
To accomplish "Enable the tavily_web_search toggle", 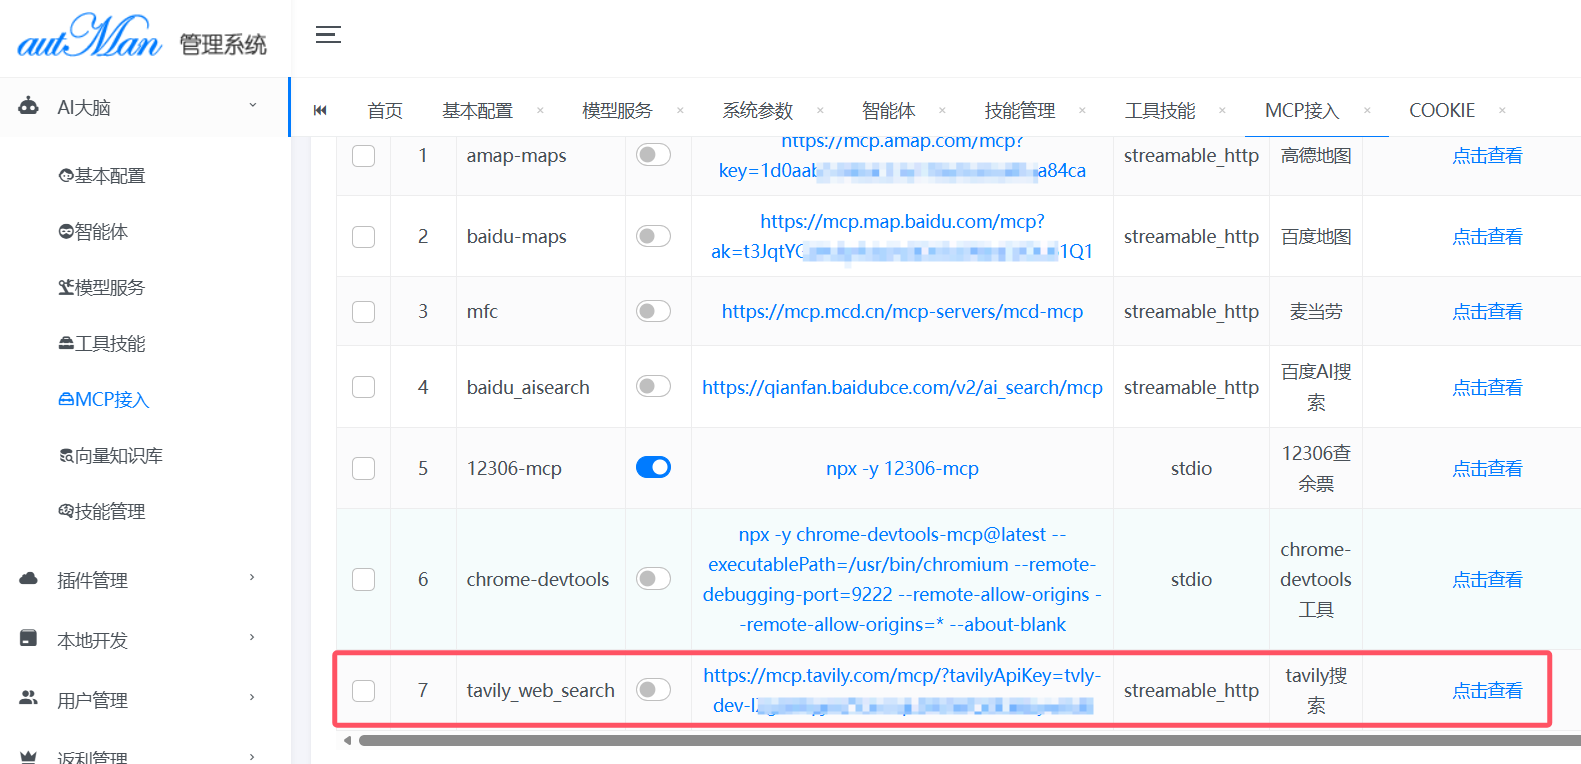I will (653, 689).
